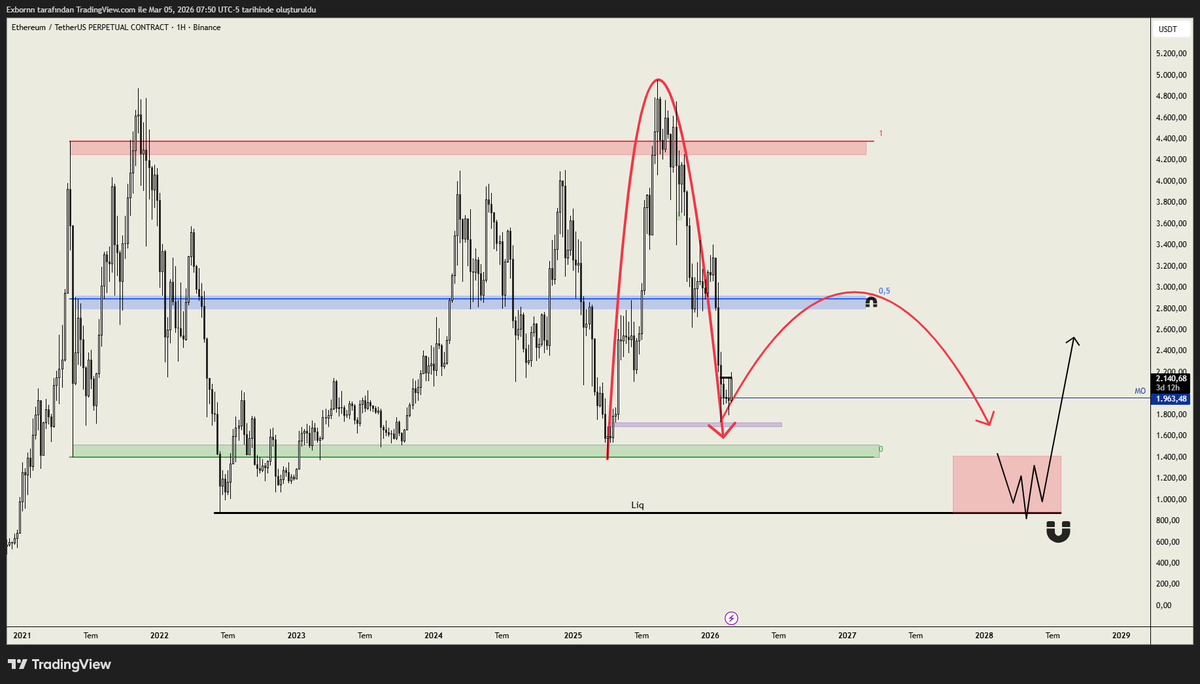Click the 4.400,00 price axis label
This screenshot has width=1200, height=684.
1171,139
